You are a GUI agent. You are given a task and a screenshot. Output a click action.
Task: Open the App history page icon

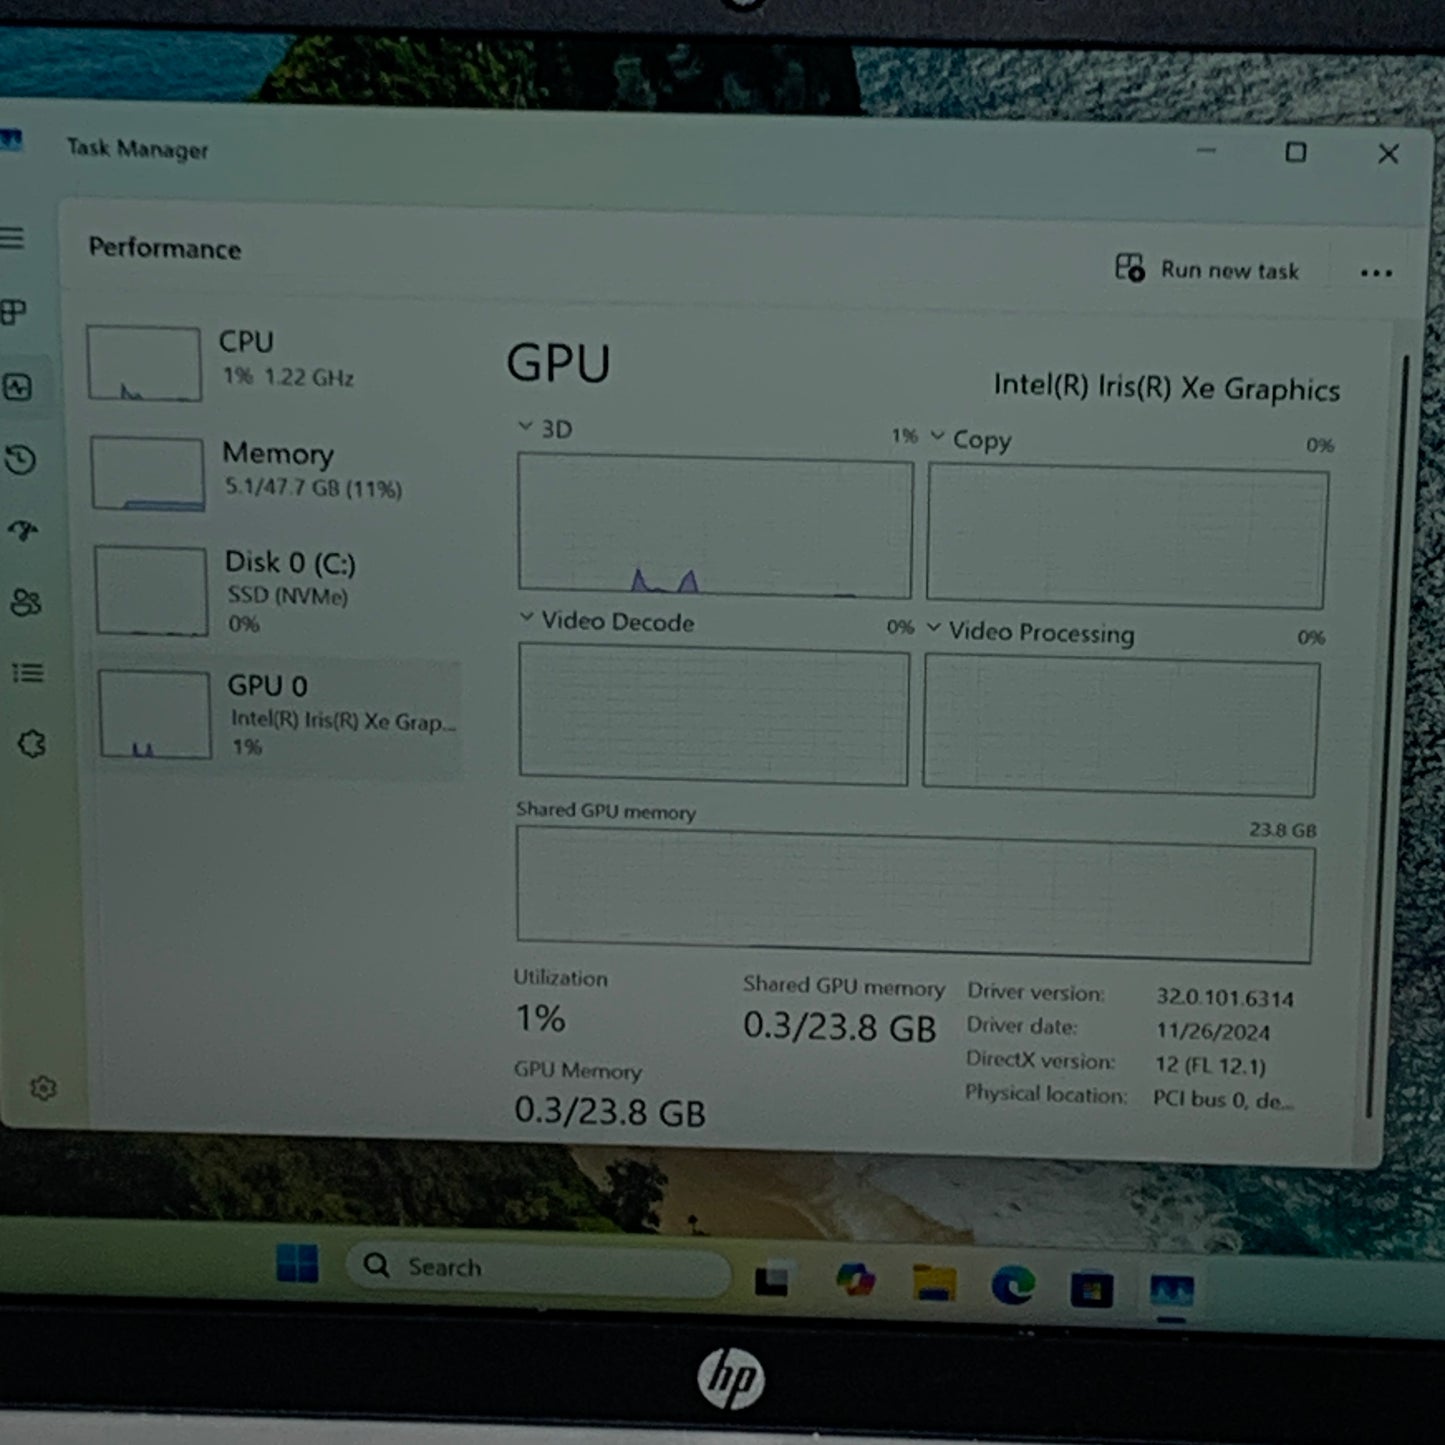(x=21, y=460)
